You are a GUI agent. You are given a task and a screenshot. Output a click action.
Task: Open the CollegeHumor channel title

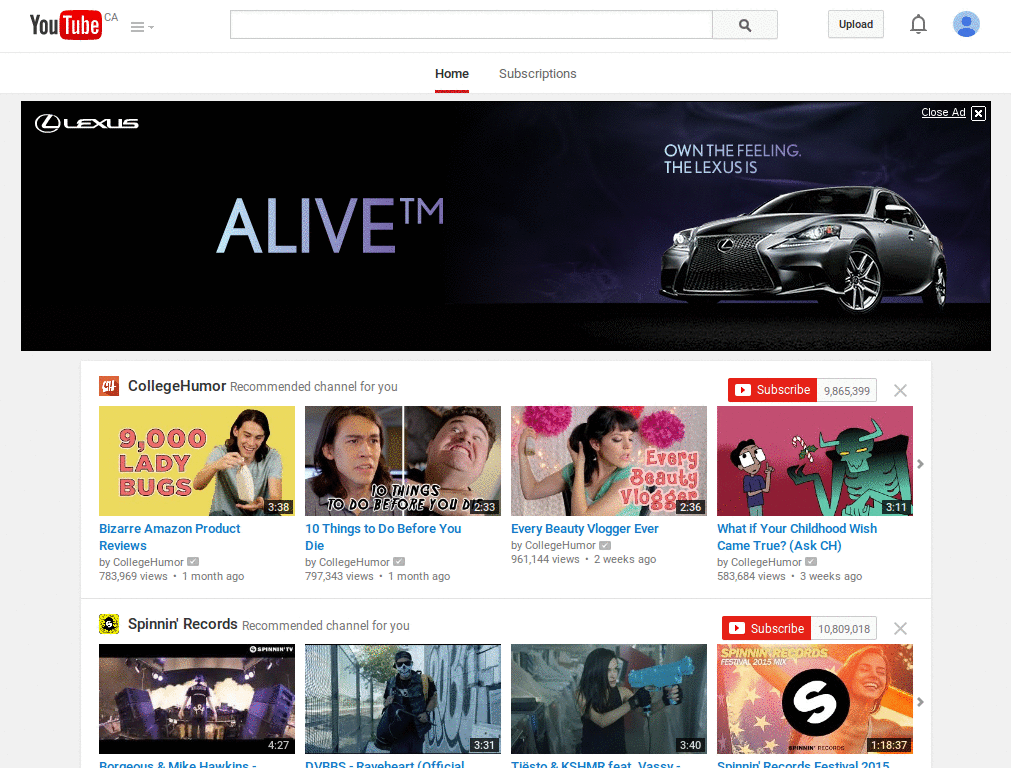click(x=177, y=386)
